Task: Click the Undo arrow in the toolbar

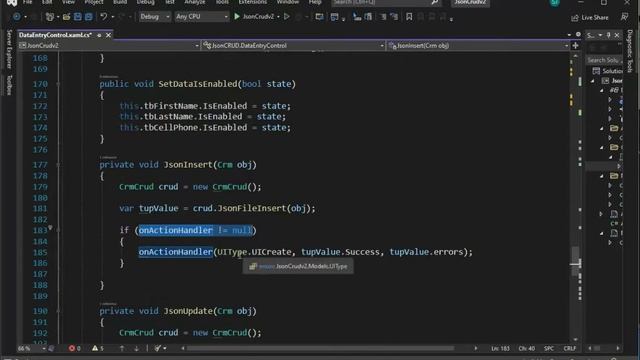Action: coord(103,17)
